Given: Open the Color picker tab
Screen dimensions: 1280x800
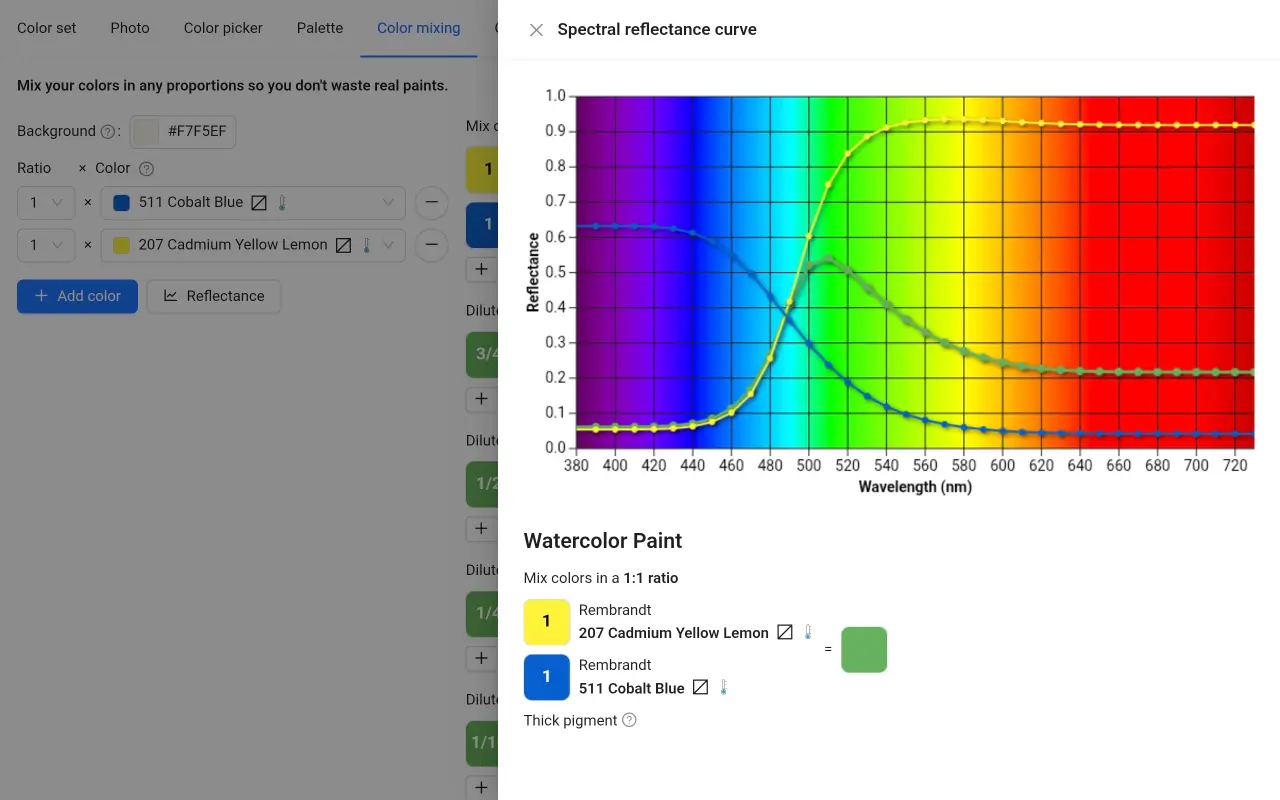Looking at the screenshot, I should point(222,28).
